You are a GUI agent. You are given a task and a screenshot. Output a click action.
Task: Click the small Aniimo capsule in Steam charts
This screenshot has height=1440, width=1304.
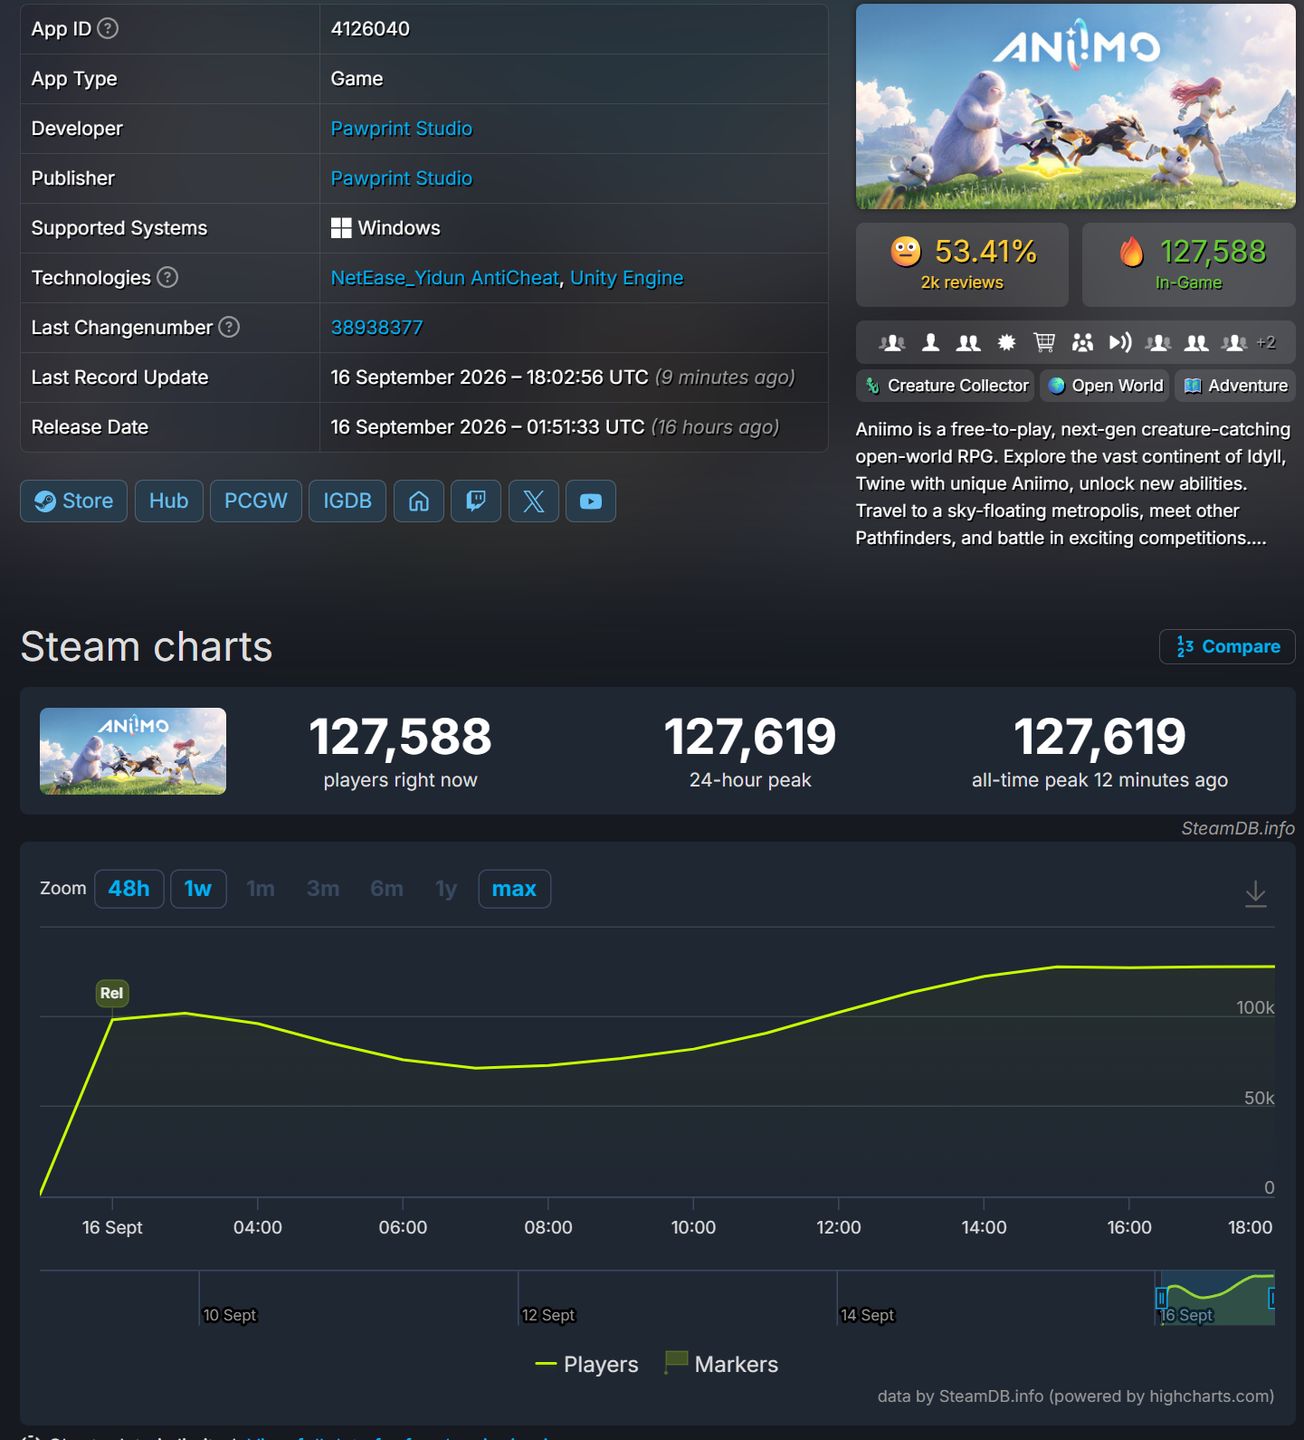(x=133, y=751)
